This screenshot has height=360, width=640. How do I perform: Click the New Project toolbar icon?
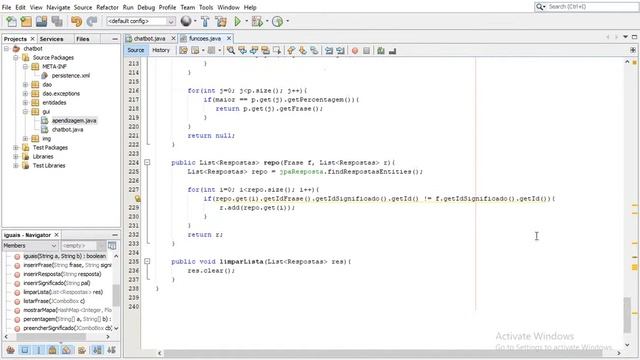click(x=26, y=21)
